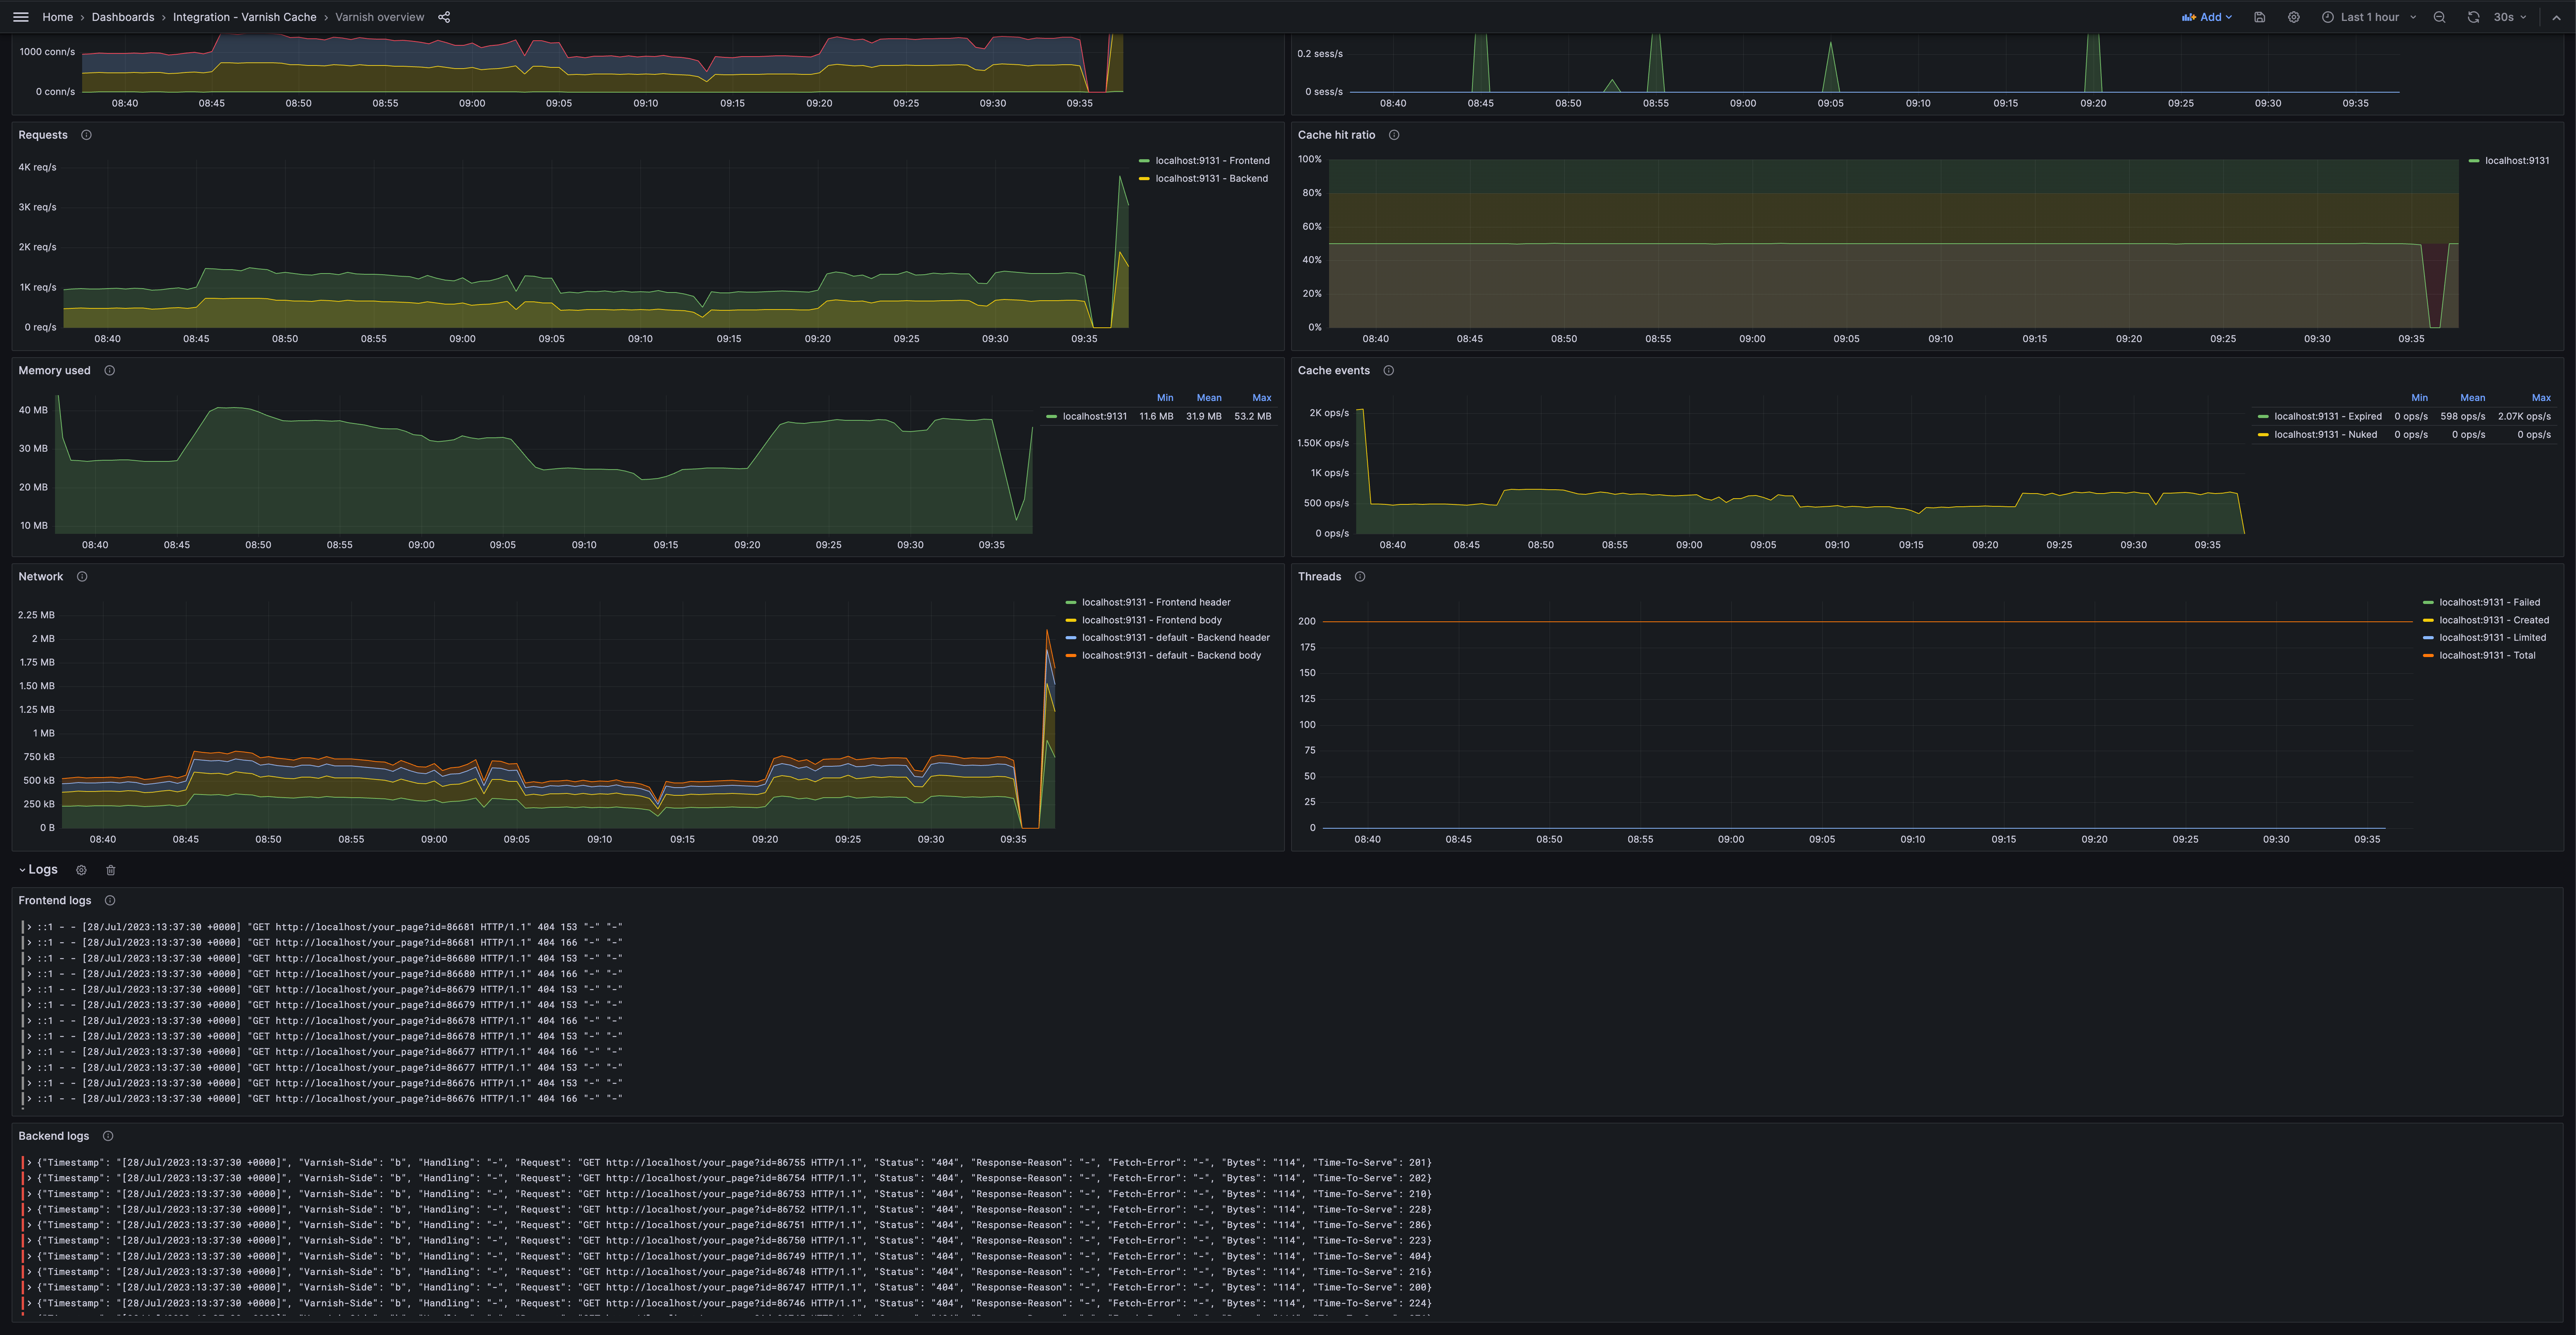Open the main navigation hamburger menu

coord(20,17)
